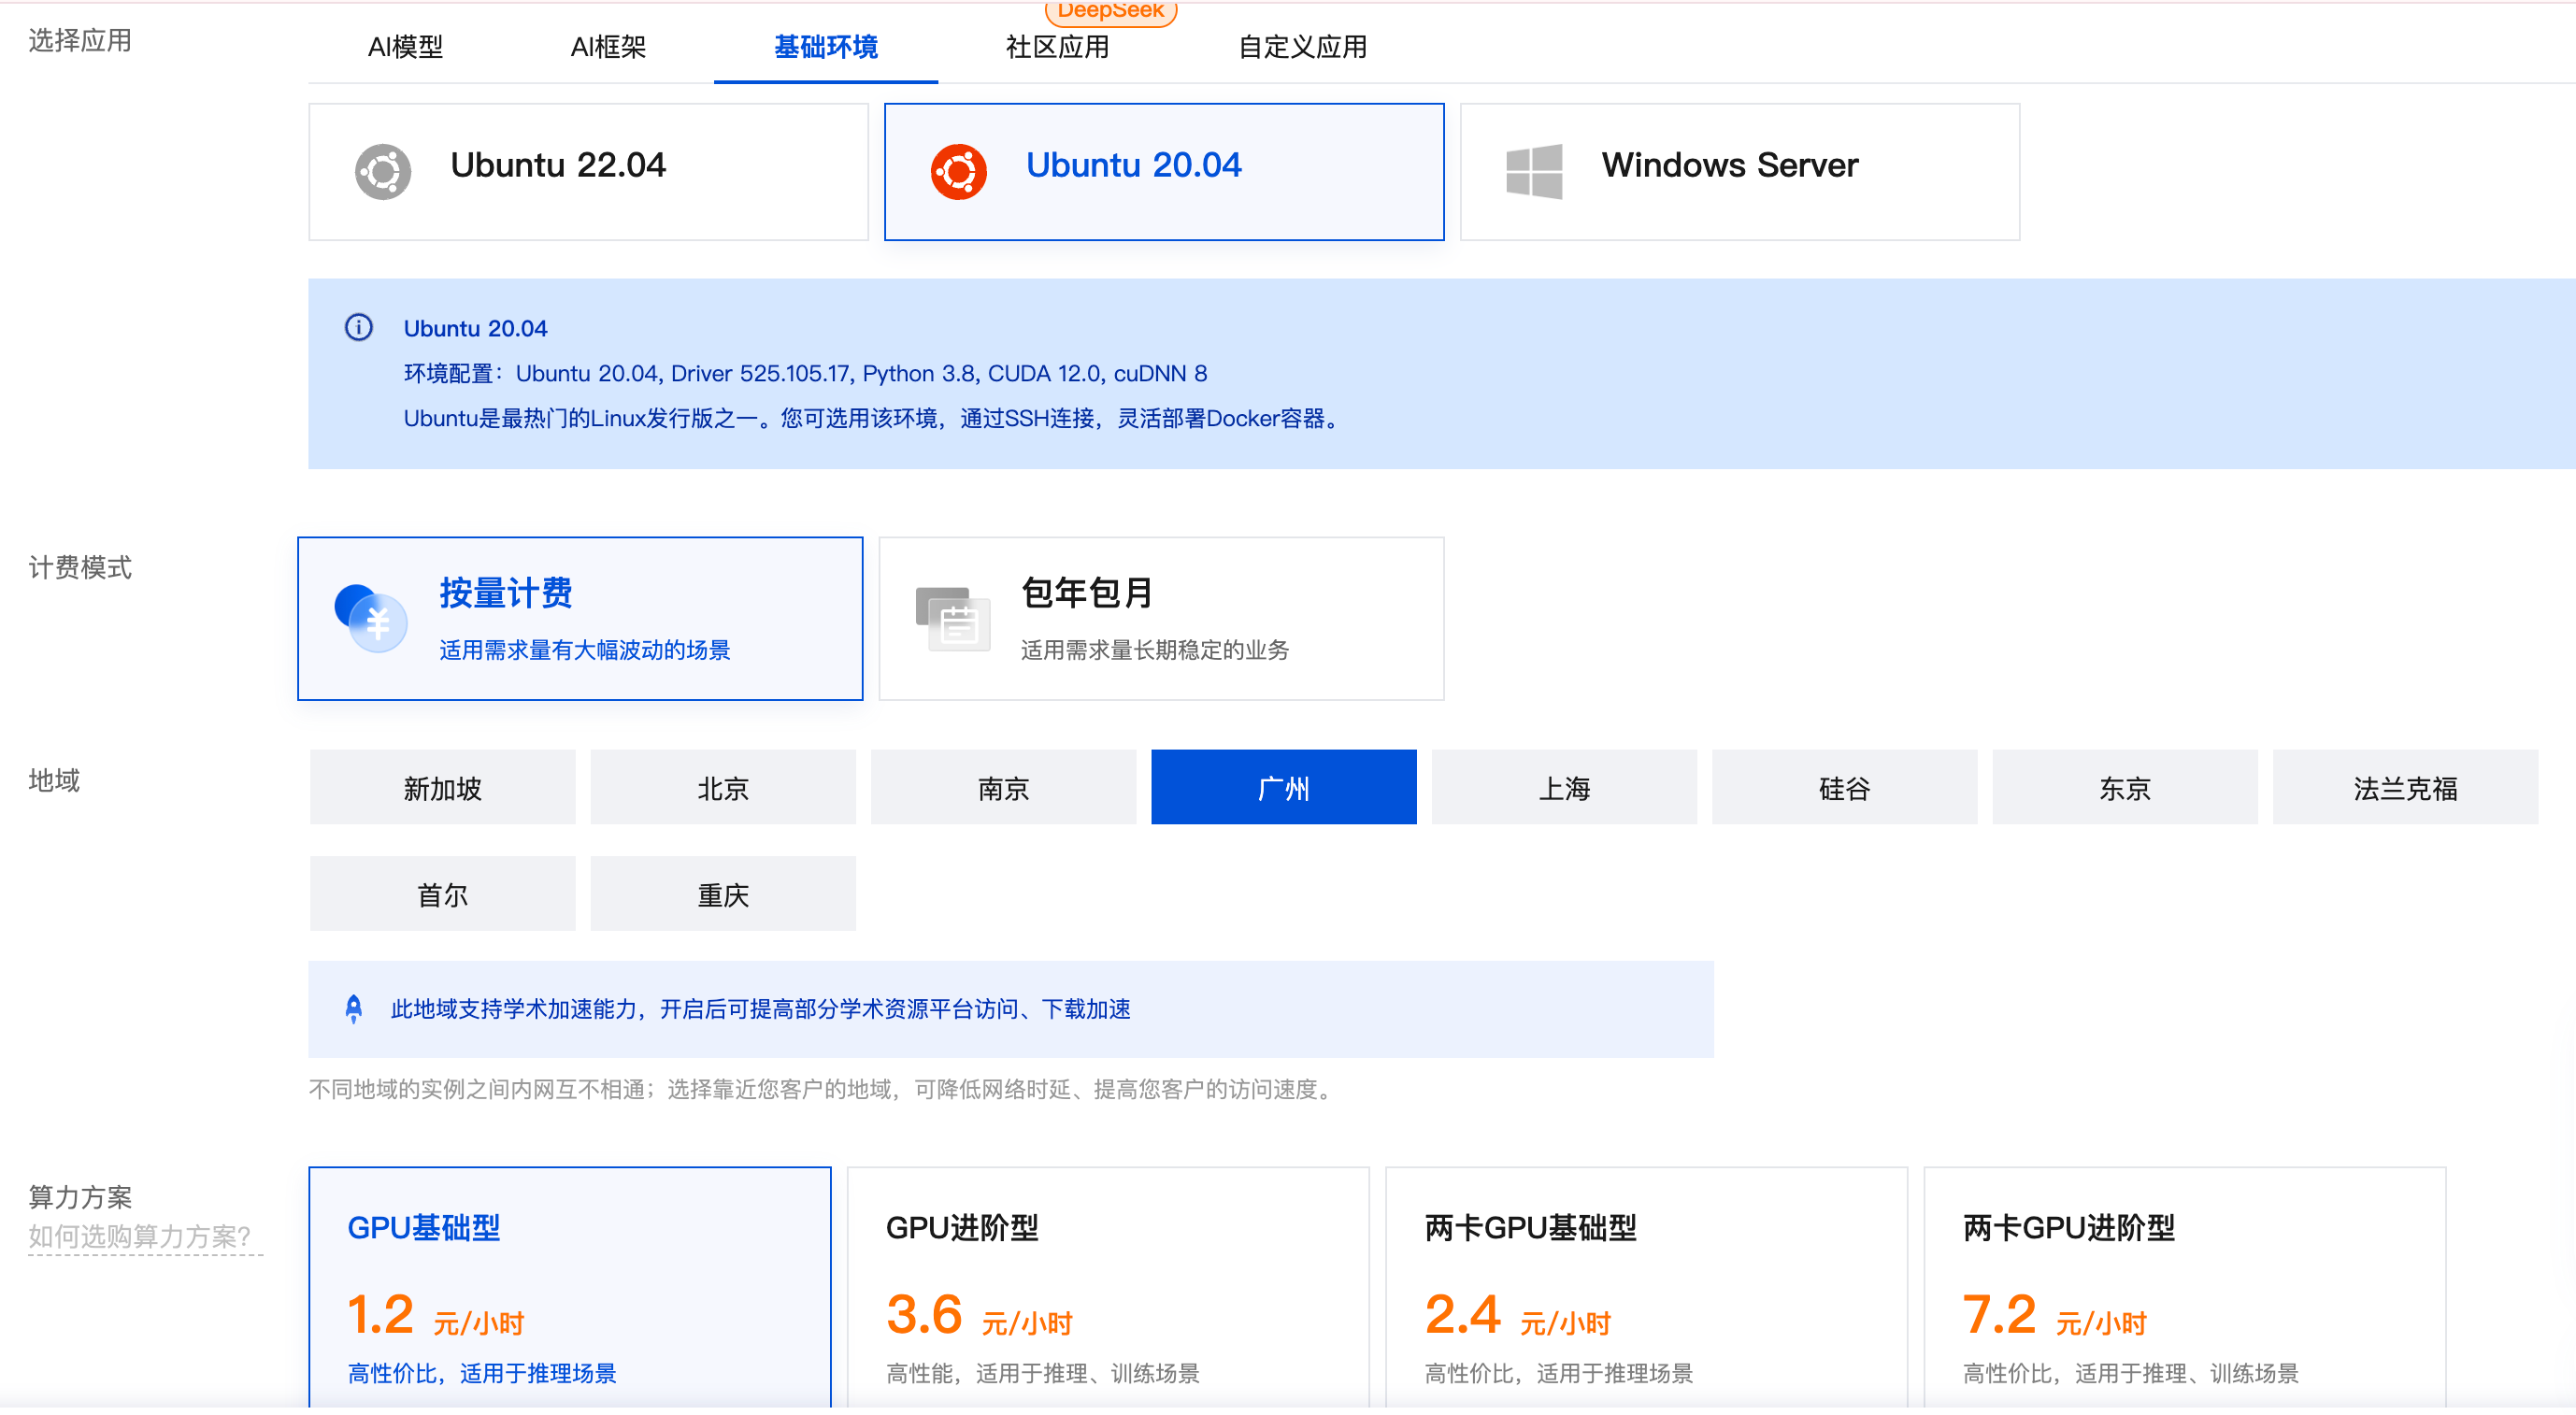Click the Windows Server logo icon

[1534, 172]
